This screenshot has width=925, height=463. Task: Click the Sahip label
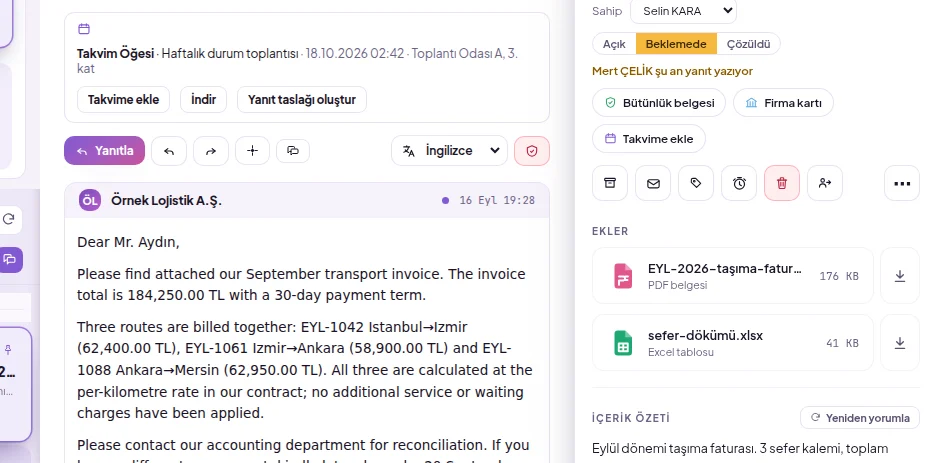607,11
